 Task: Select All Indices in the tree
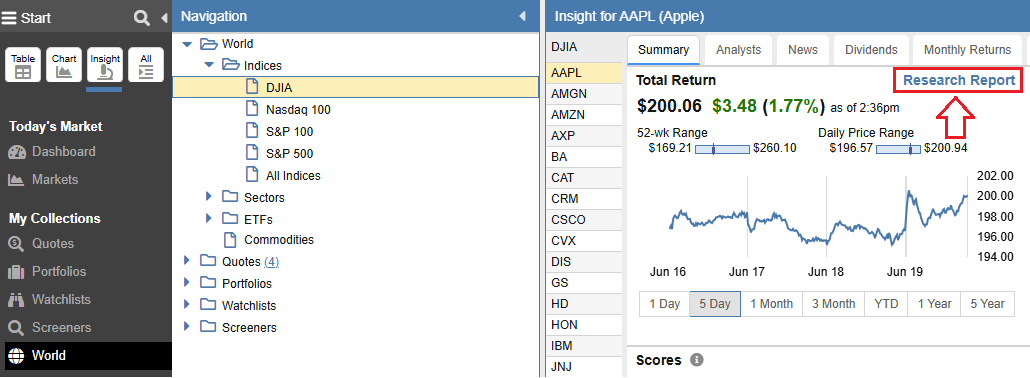[293, 176]
